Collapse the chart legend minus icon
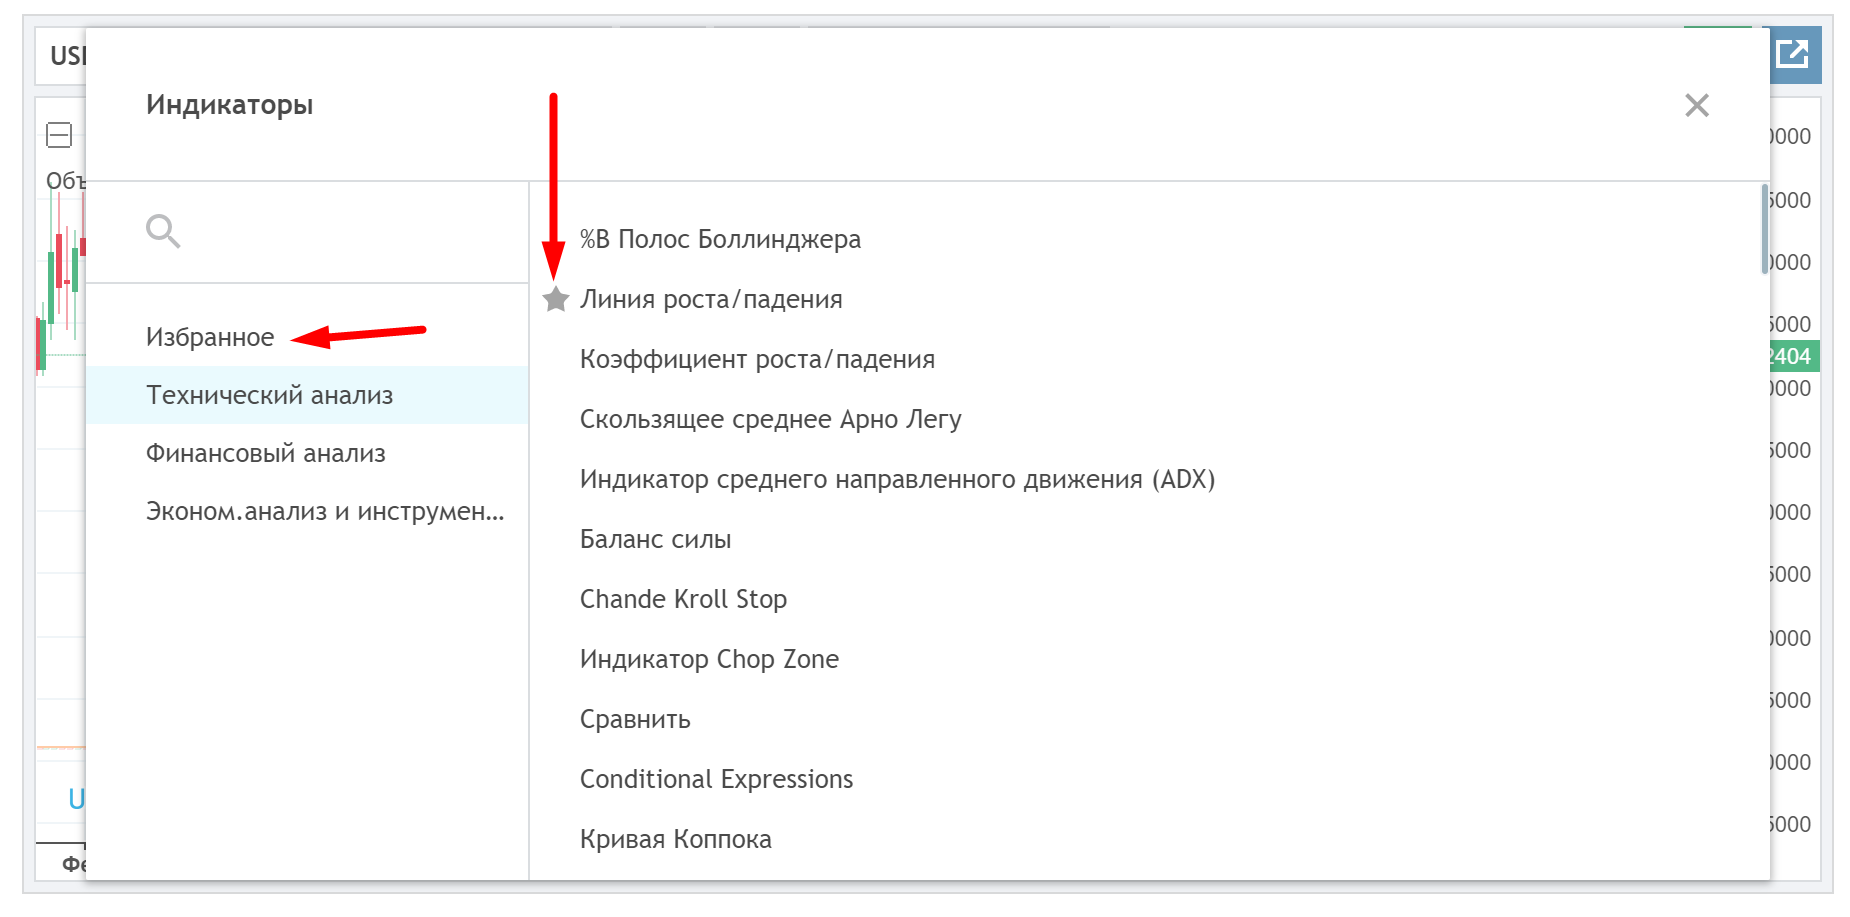This screenshot has height=917, width=1850. pos(60,135)
